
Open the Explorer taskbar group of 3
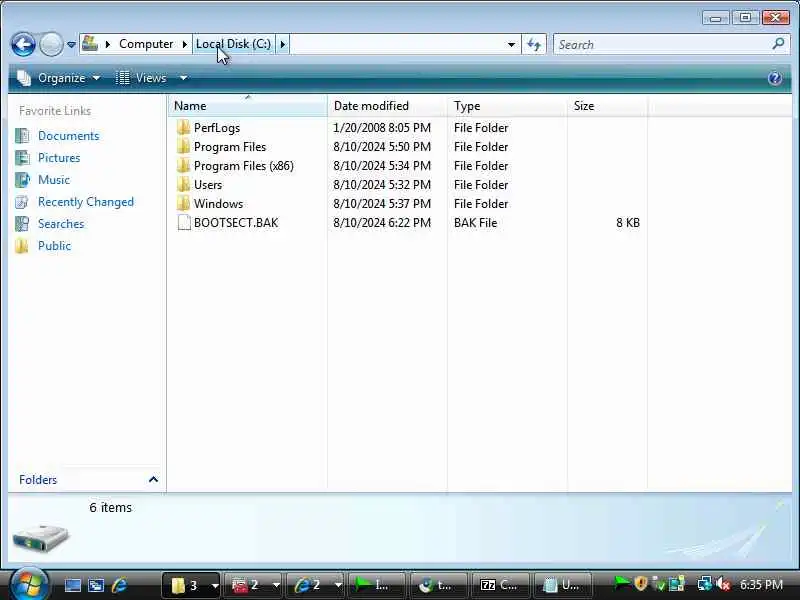coord(191,585)
